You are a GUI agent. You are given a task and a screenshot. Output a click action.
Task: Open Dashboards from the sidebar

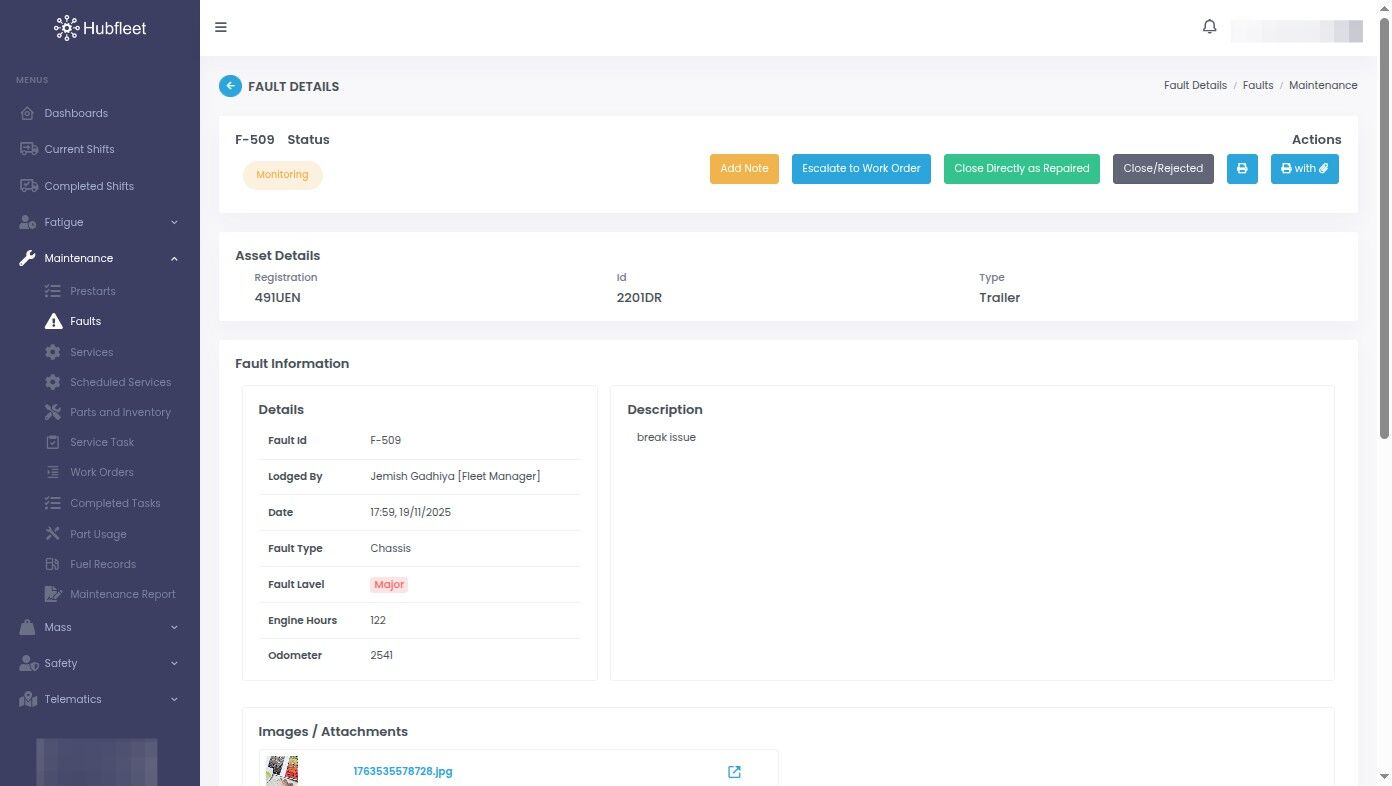(x=76, y=113)
